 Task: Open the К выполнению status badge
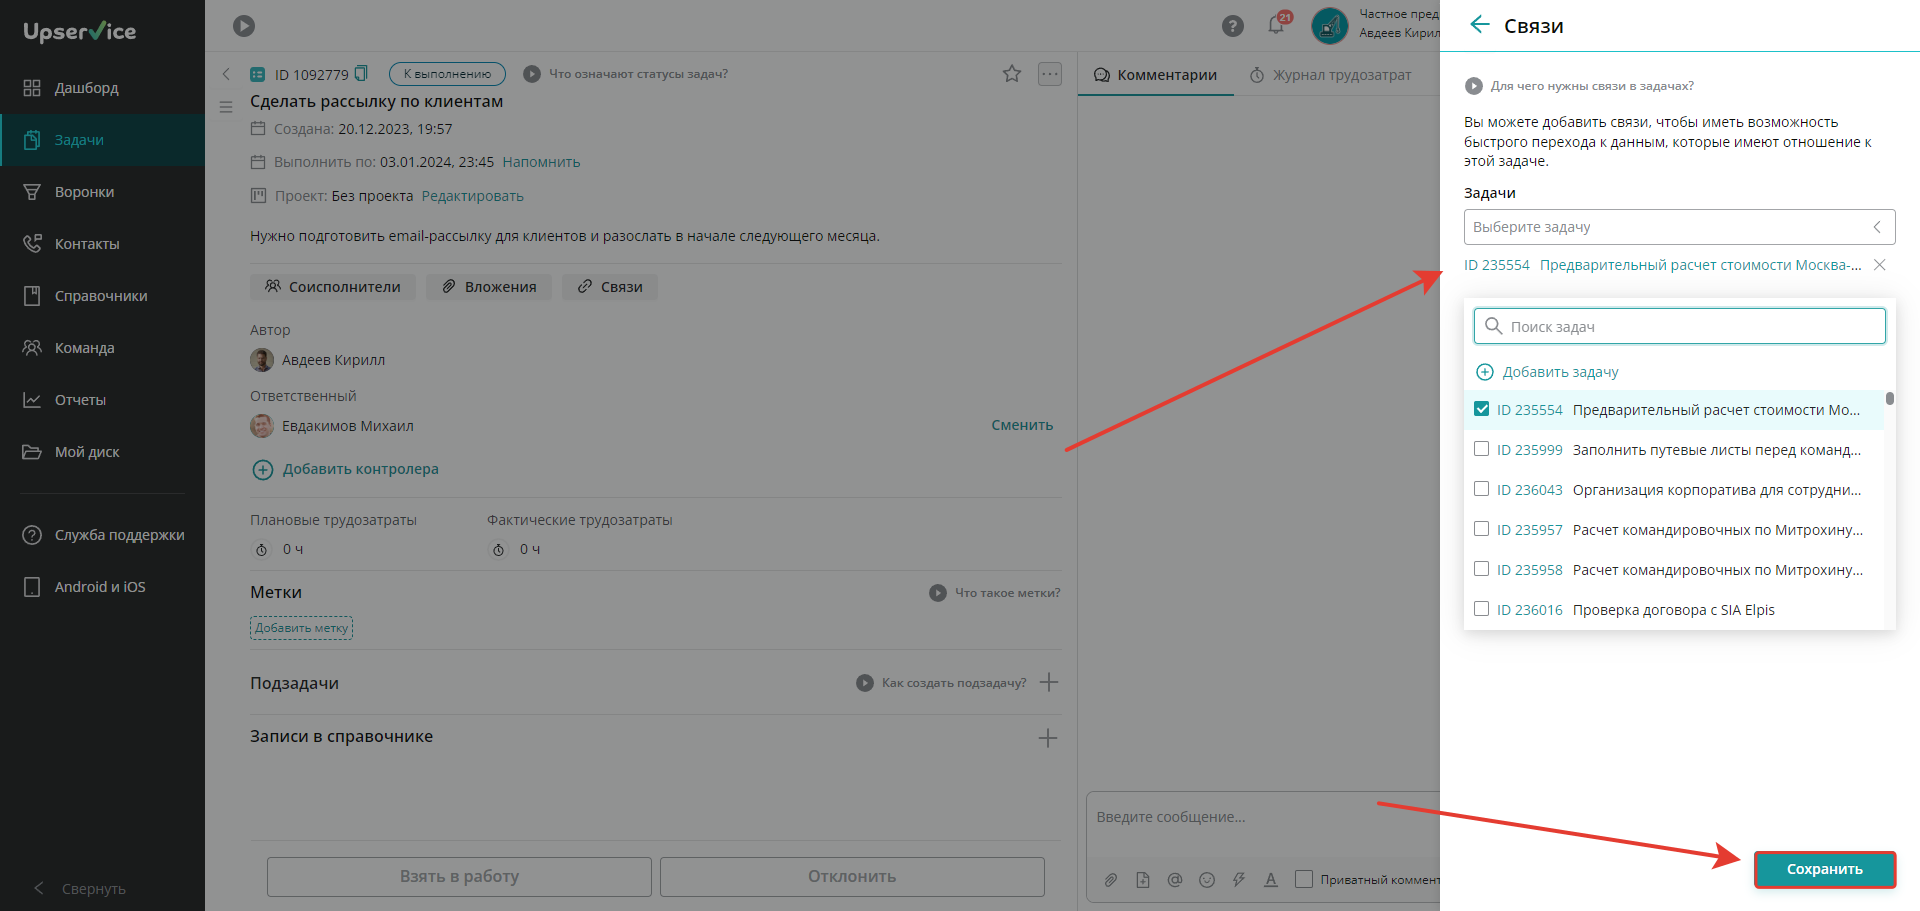tap(447, 74)
